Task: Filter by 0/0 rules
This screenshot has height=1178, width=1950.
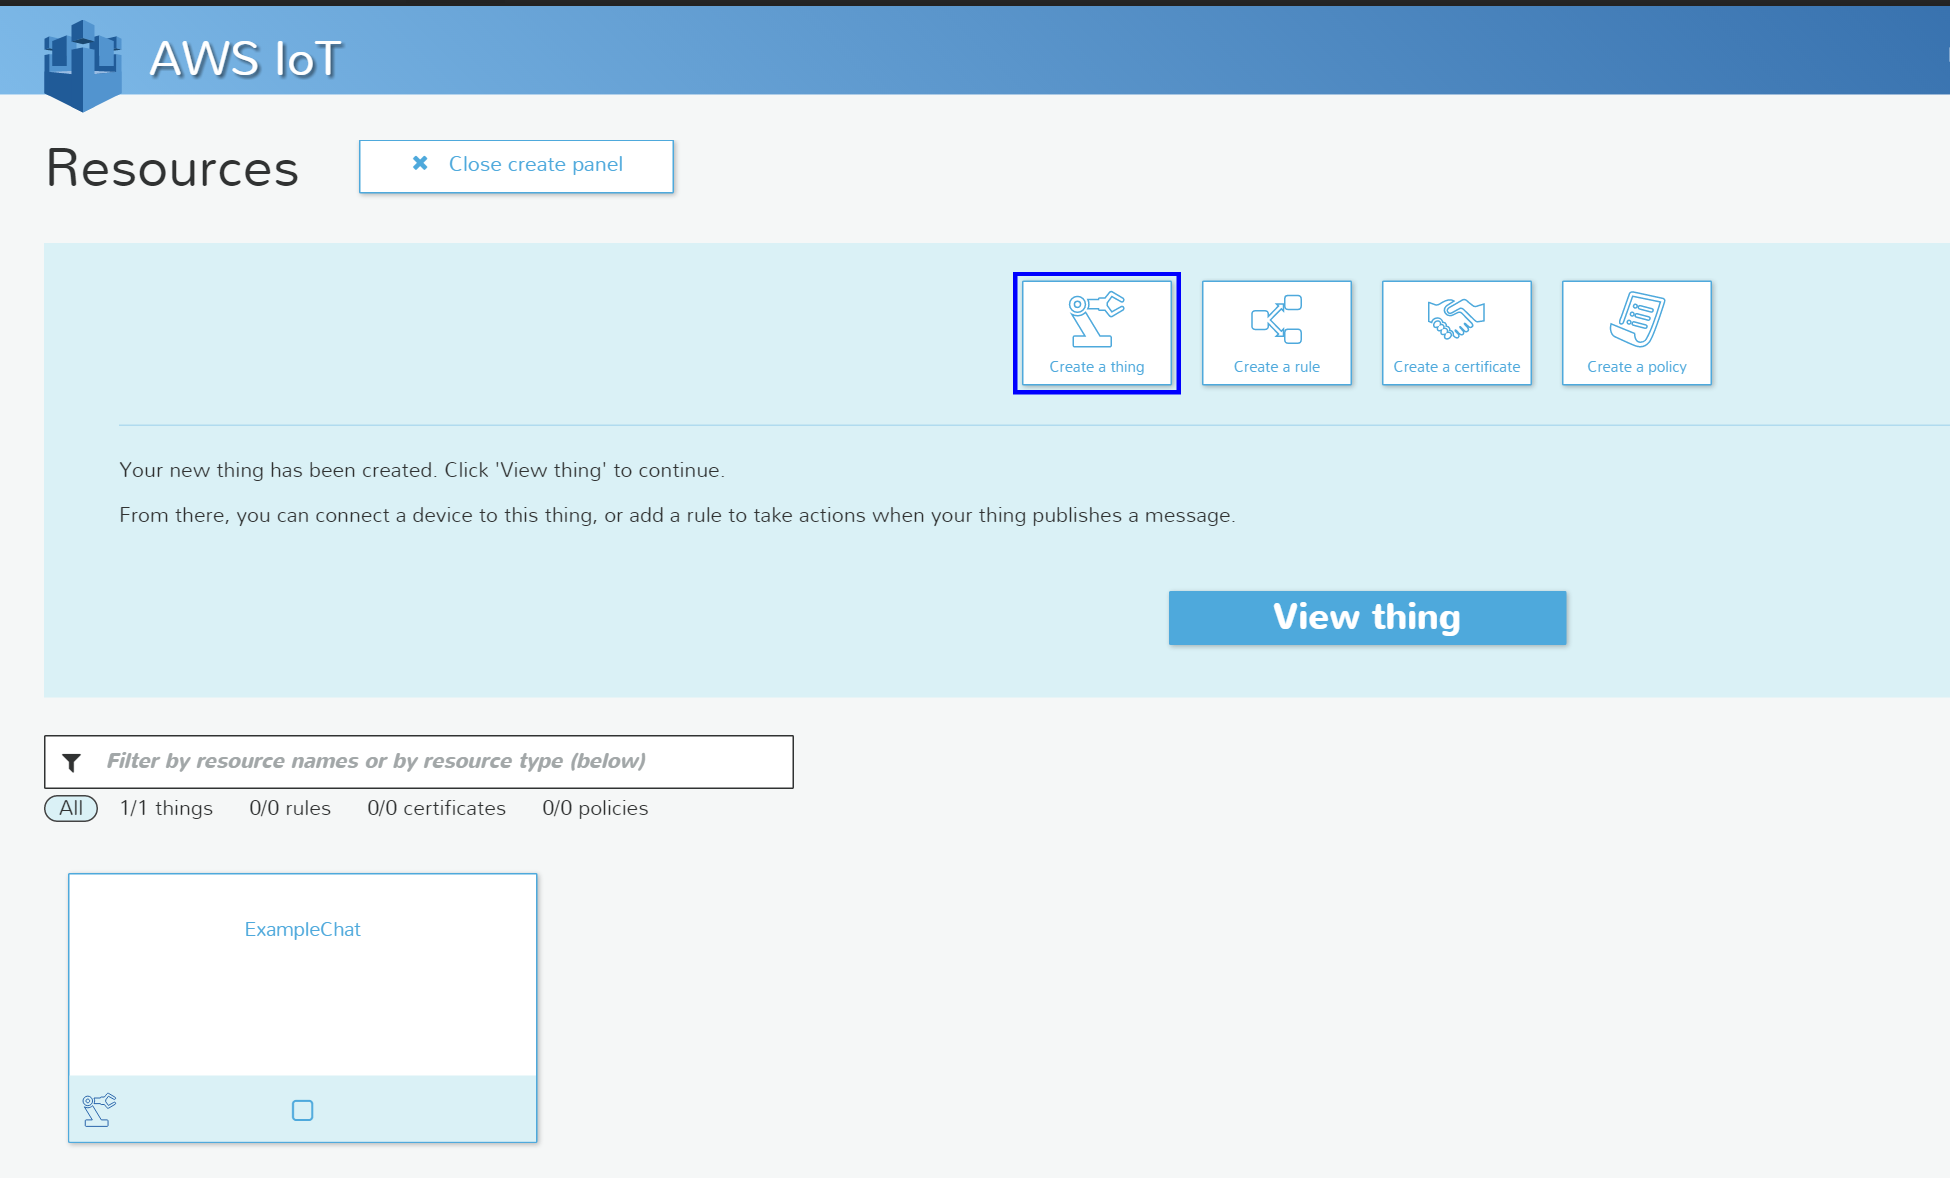Action: tap(290, 808)
